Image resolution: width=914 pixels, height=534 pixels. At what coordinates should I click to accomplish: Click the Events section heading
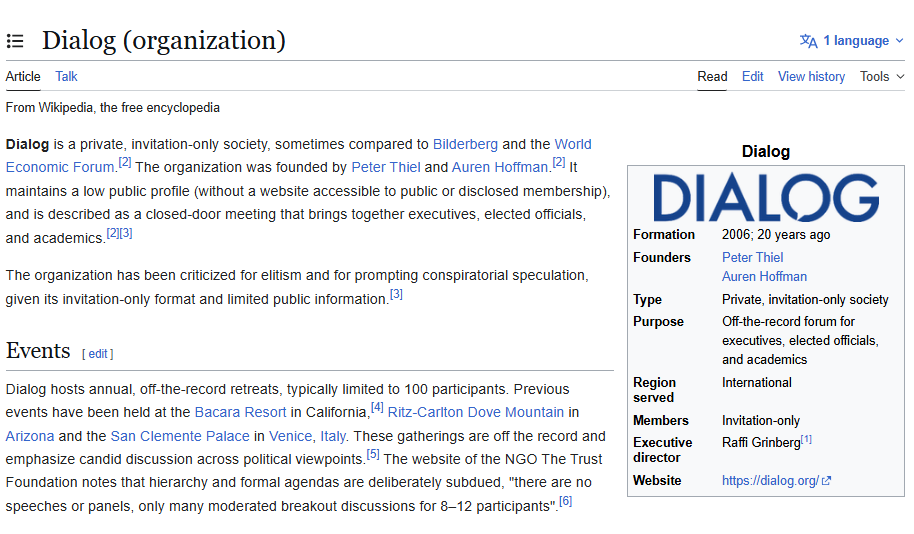tap(38, 351)
